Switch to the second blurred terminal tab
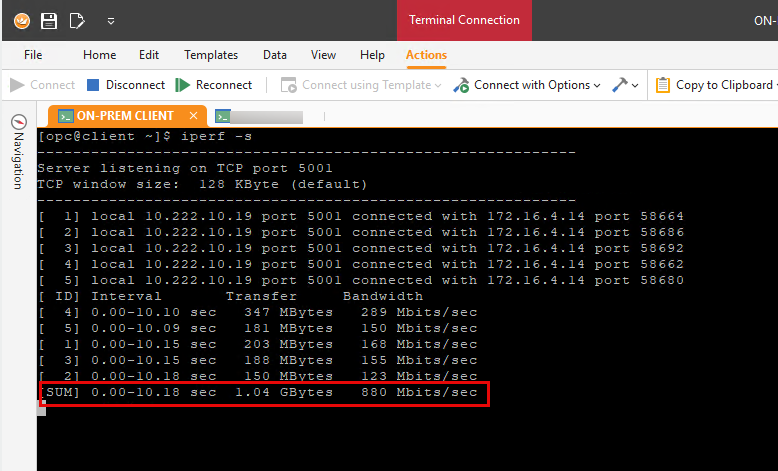Viewport: 778px width, 471px height. [259, 116]
